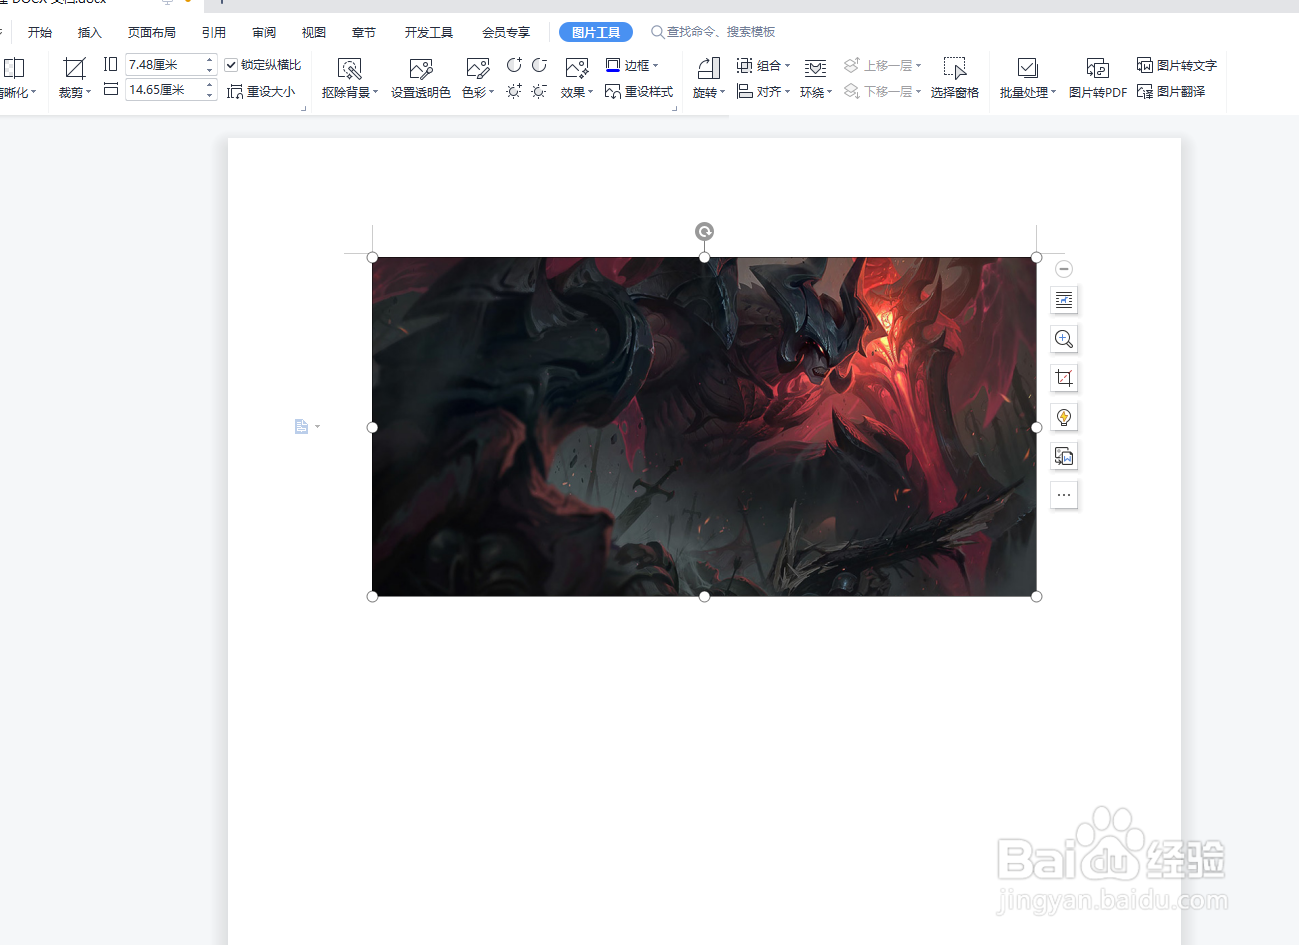Open the View (视图) tab
Screen dimensions: 1299x945
[x=314, y=32]
